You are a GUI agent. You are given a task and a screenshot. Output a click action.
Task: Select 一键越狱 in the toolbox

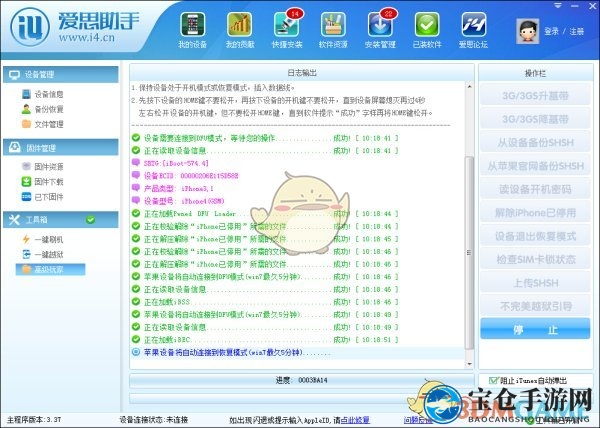coord(42,254)
